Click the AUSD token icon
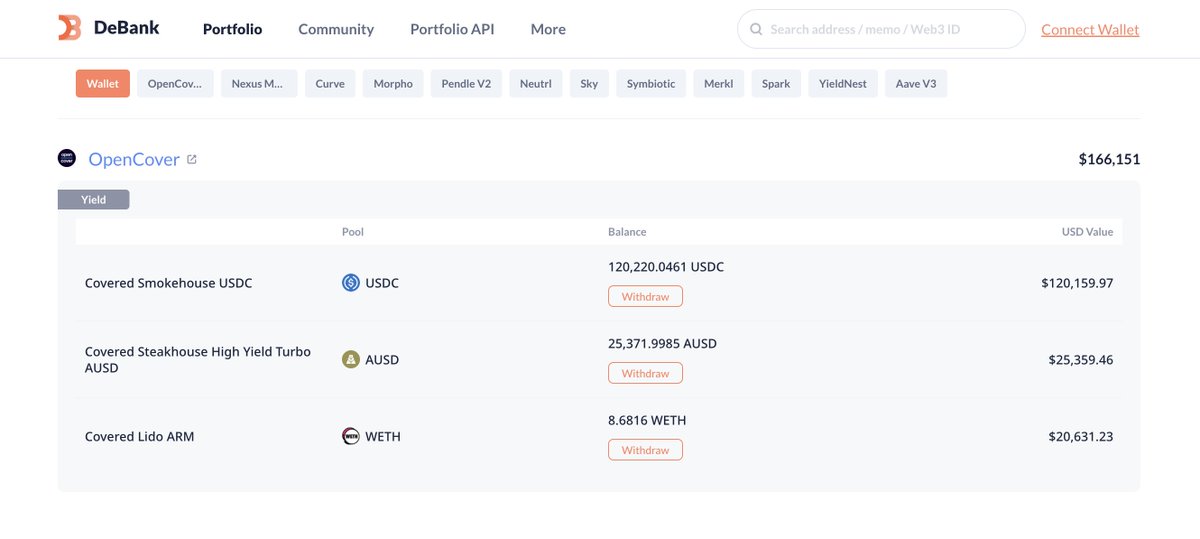 click(351, 360)
